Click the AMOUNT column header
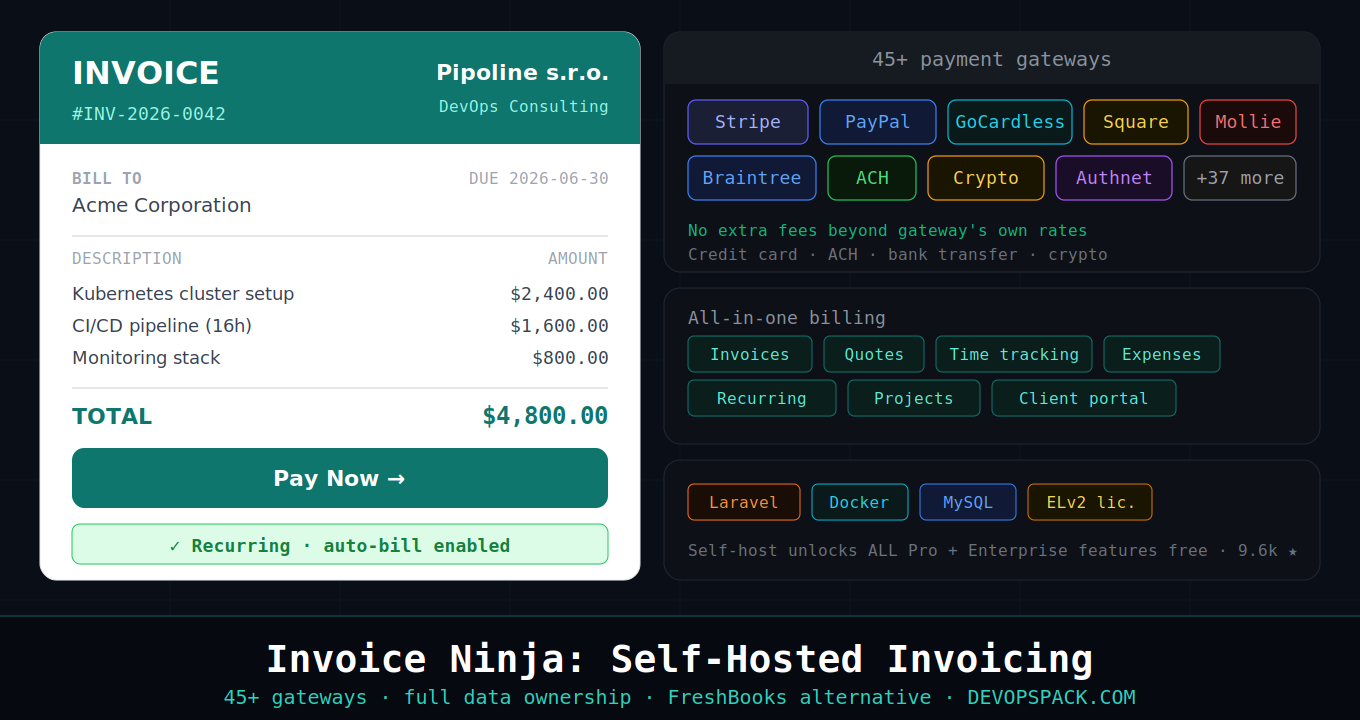 (x=577, y=259)
